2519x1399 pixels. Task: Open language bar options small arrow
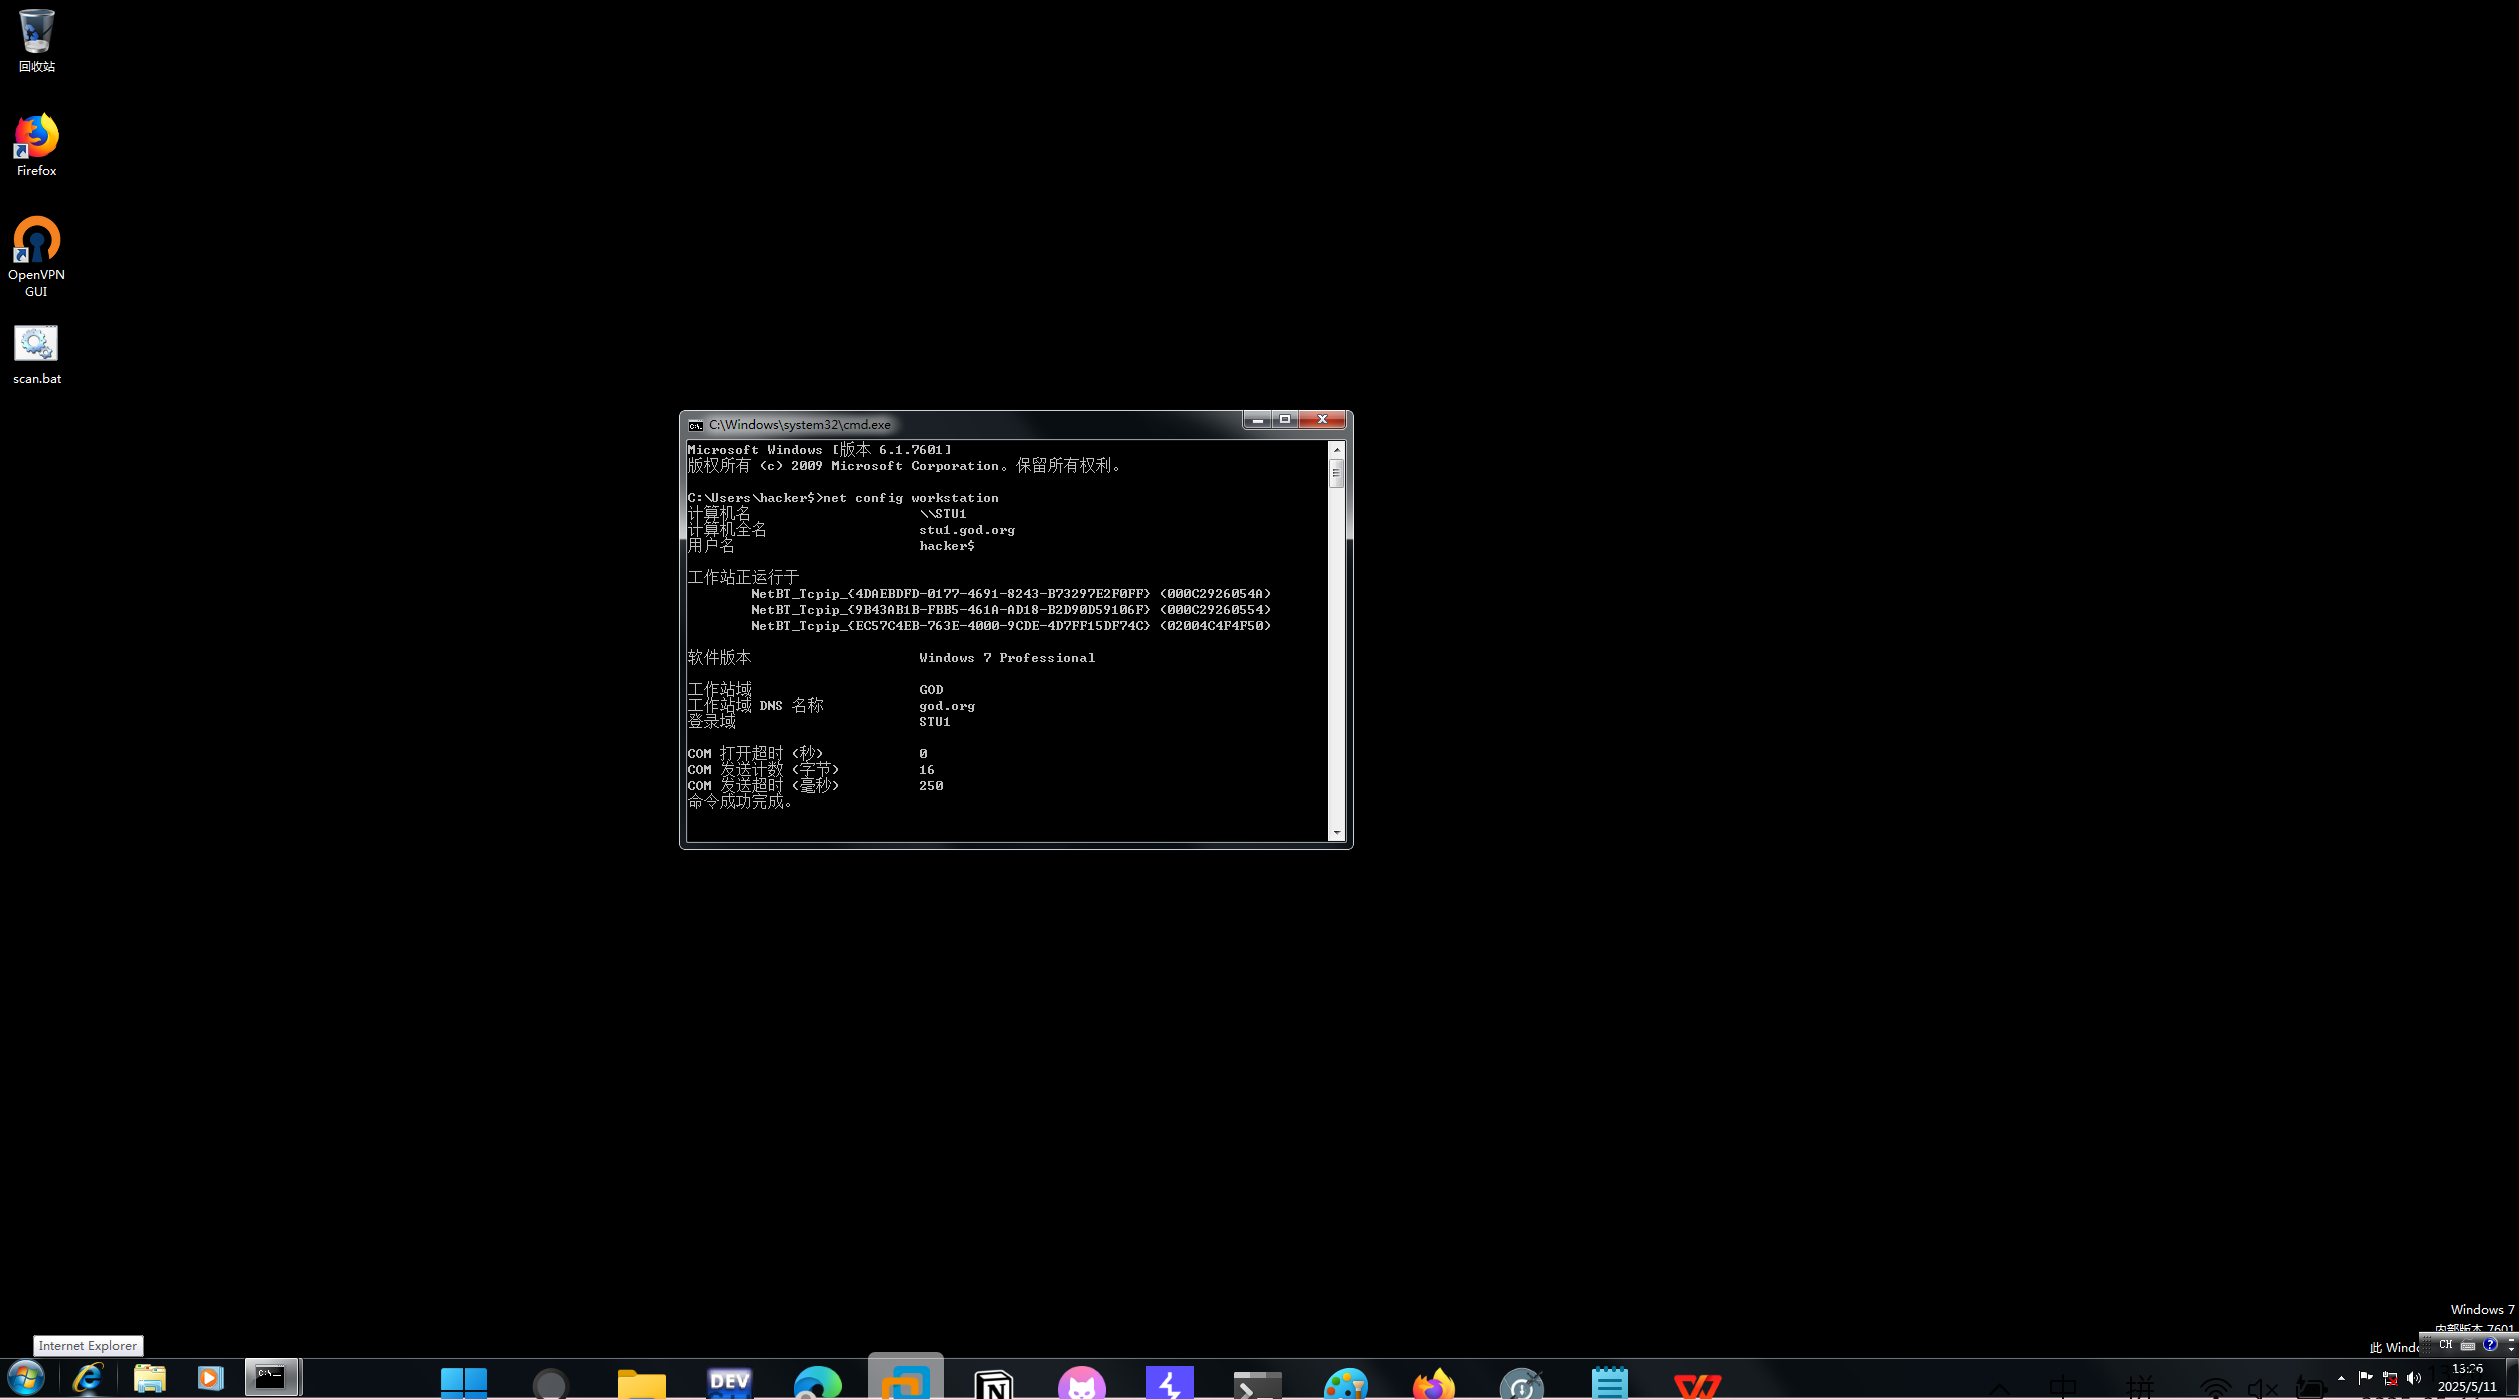pyautogui.click(x=2511, y=1349)
